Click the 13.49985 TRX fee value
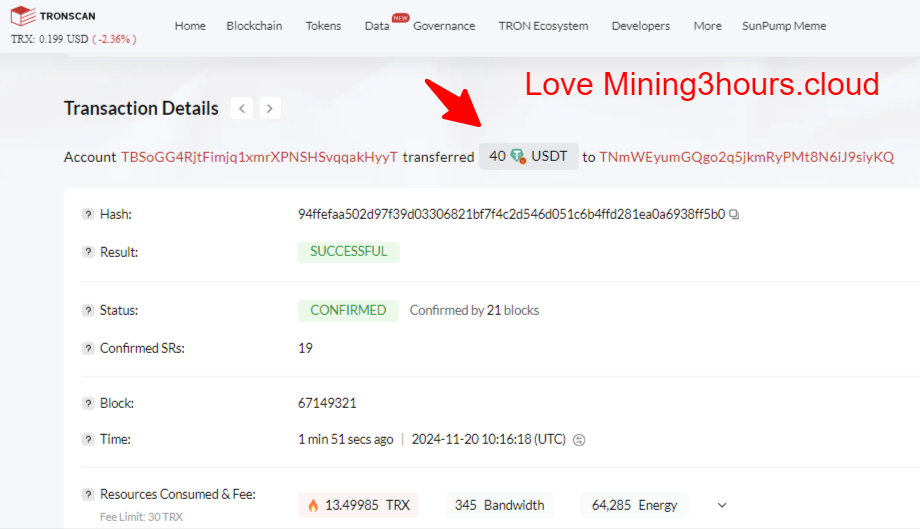Screen dimensions: 920x529 (358, 505)
